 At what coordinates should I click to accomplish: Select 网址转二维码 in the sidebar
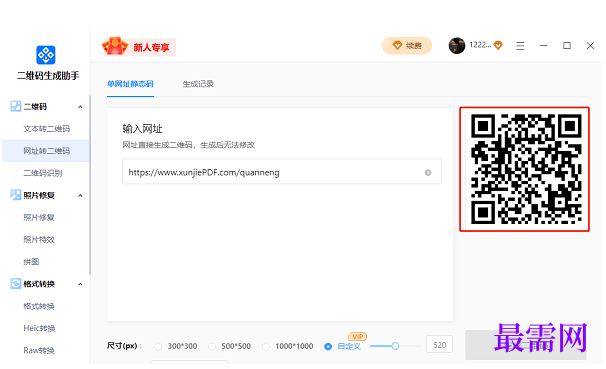46,151
